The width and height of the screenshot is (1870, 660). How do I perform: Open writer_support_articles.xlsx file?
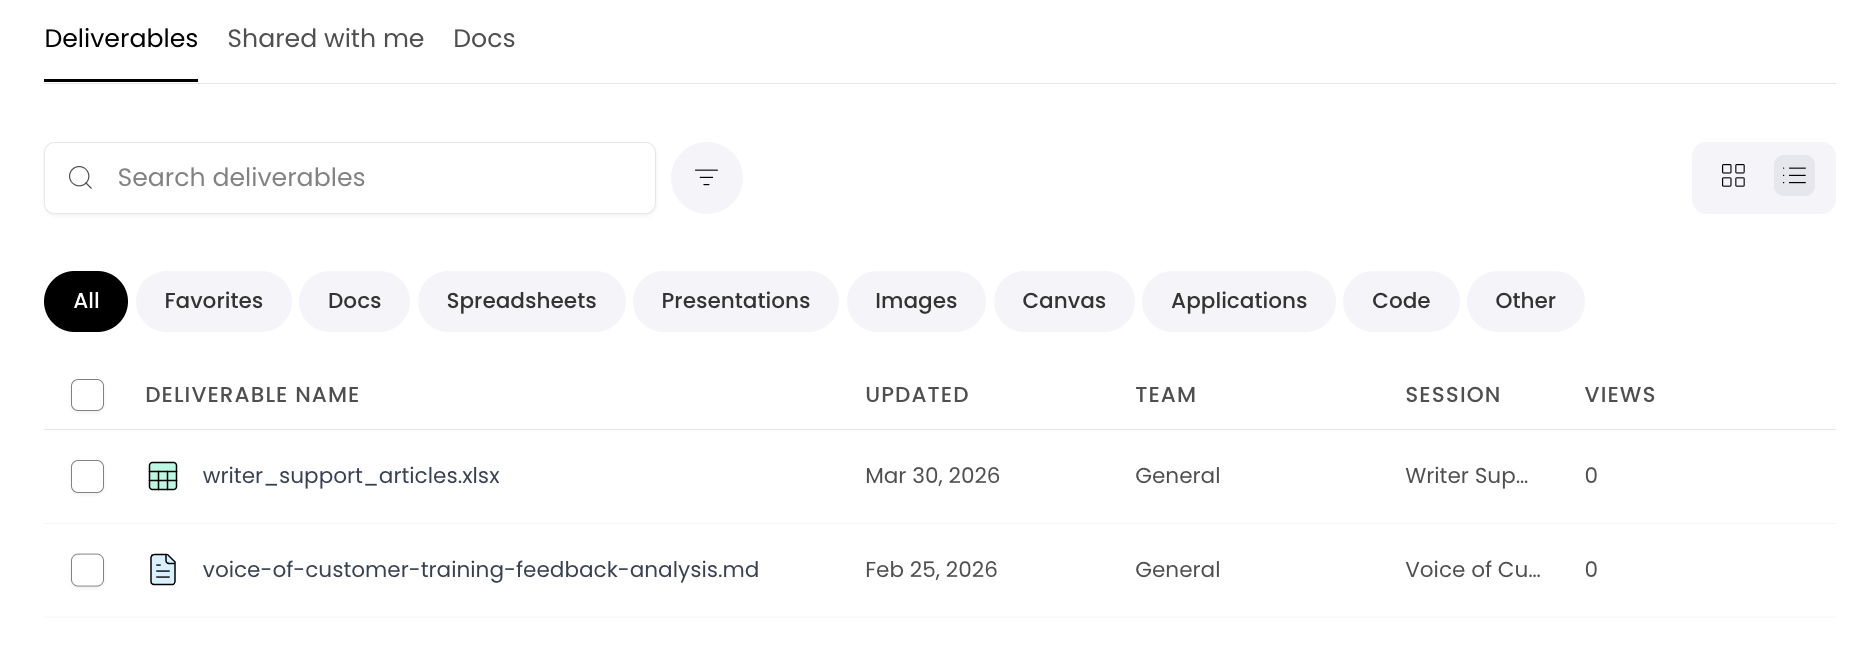[351, 476]
